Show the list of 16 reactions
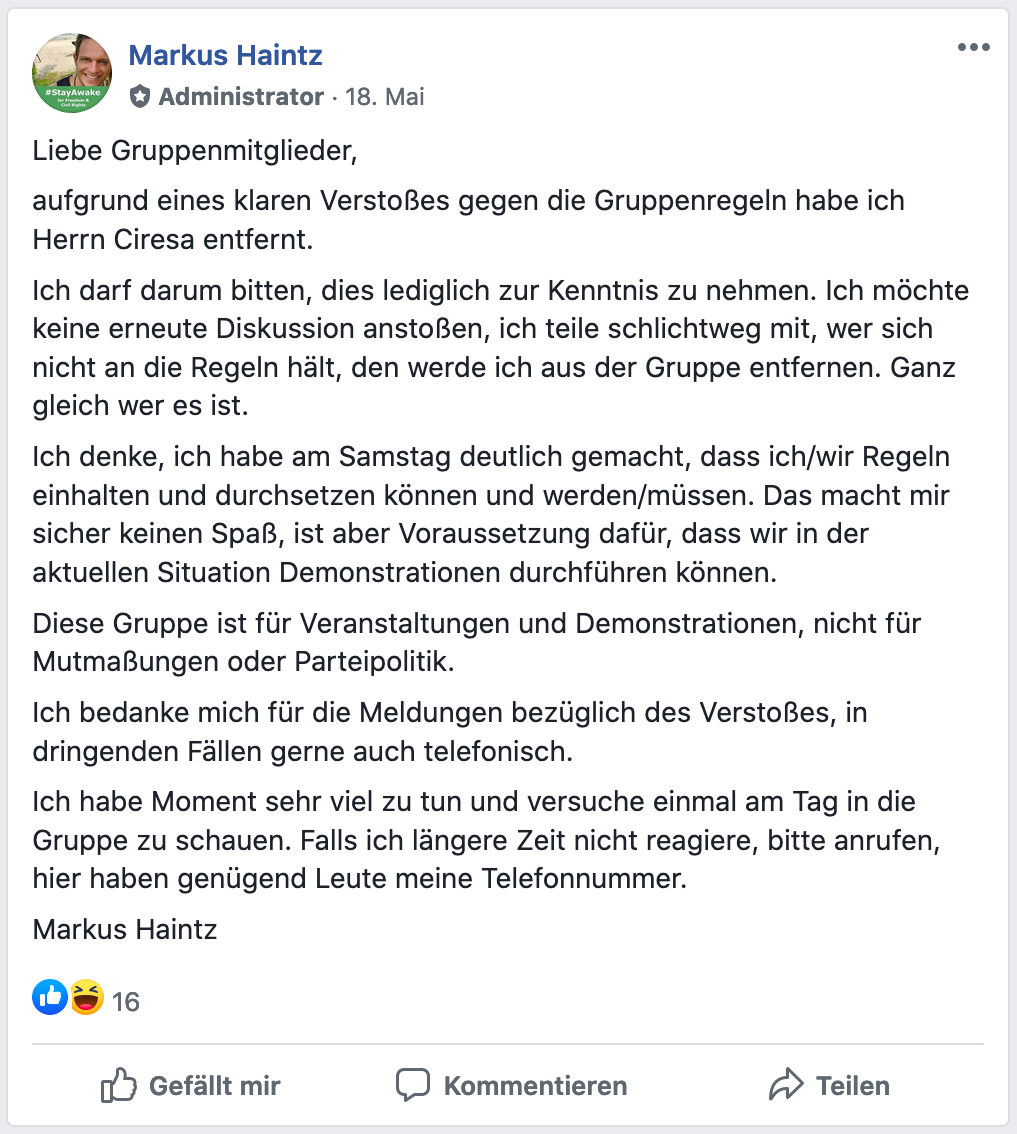 (x=126, y=1001)
